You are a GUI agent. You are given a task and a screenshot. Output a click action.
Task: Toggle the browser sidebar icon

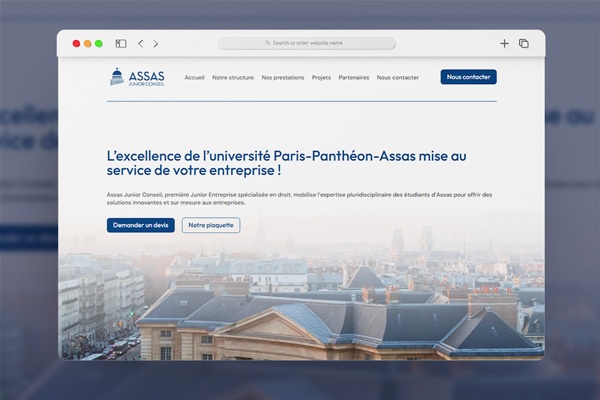pyautogui.click(x=121, y=44)
